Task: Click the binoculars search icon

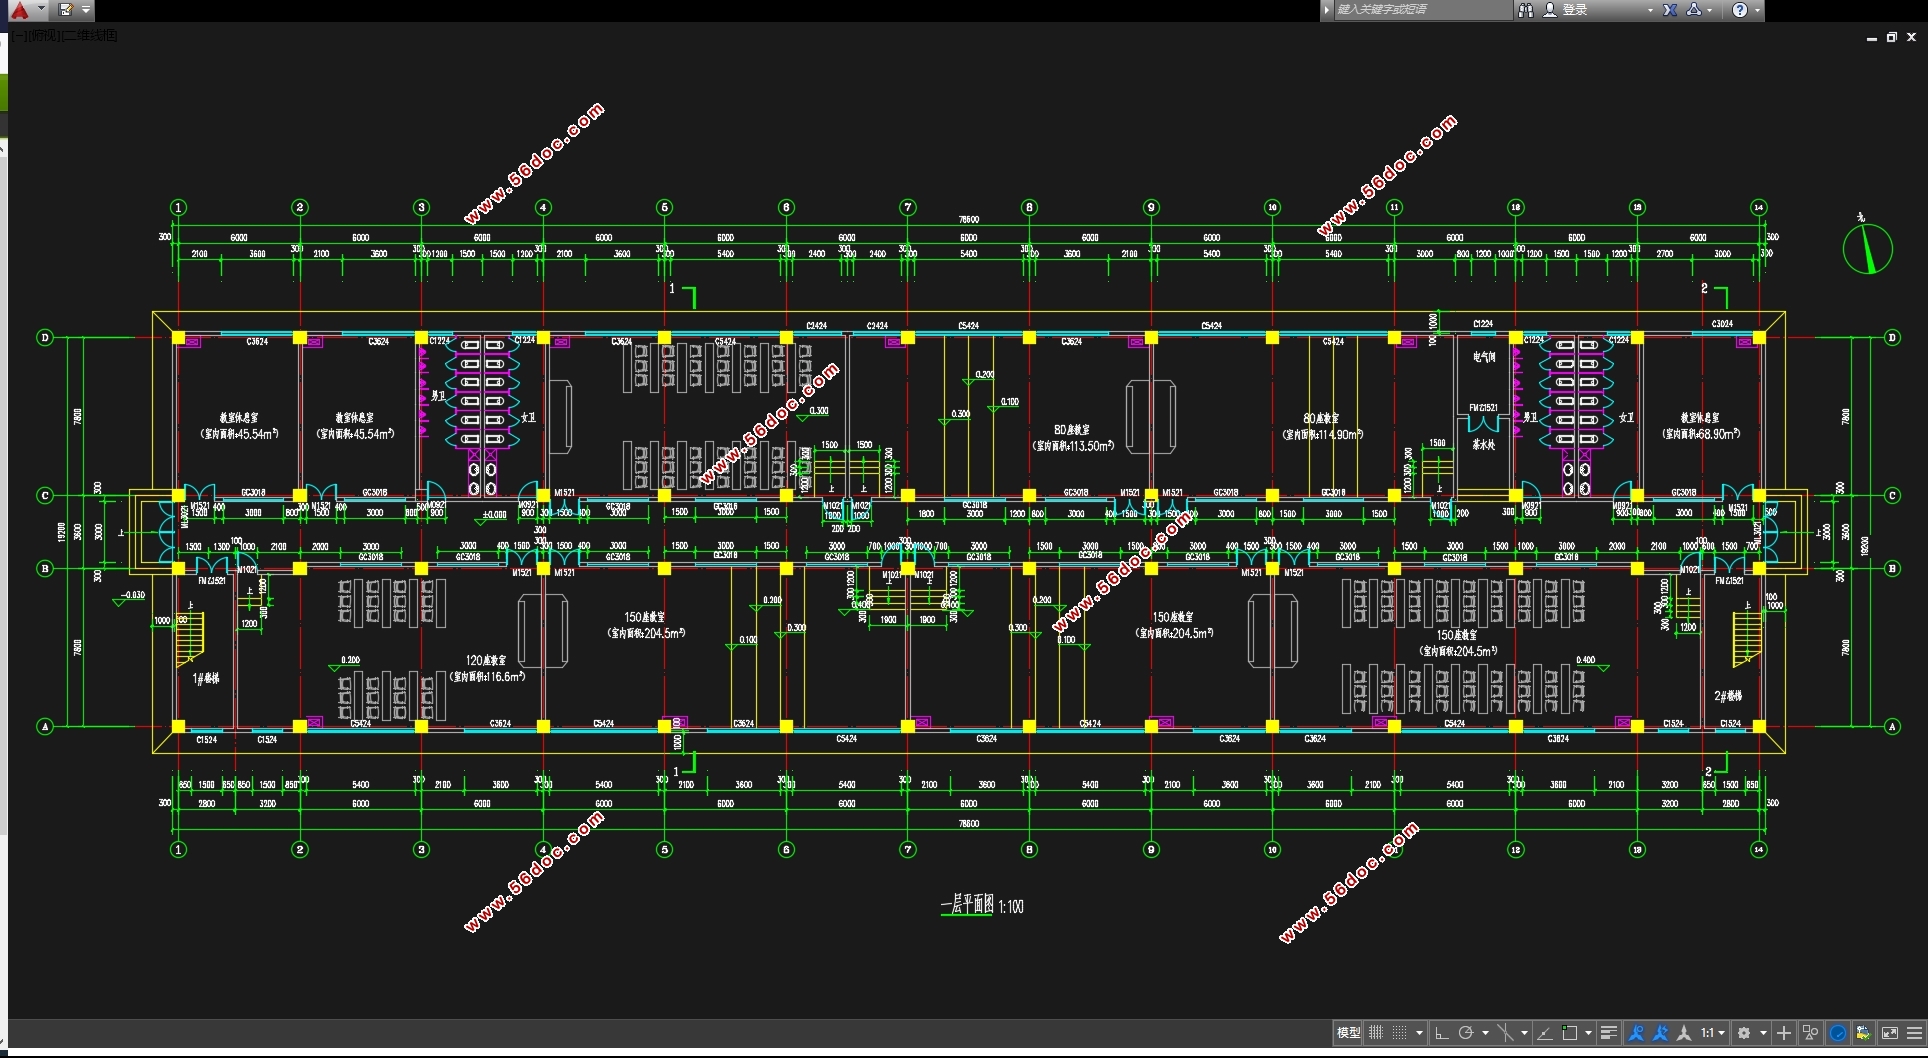Action: pos(1526,10)
